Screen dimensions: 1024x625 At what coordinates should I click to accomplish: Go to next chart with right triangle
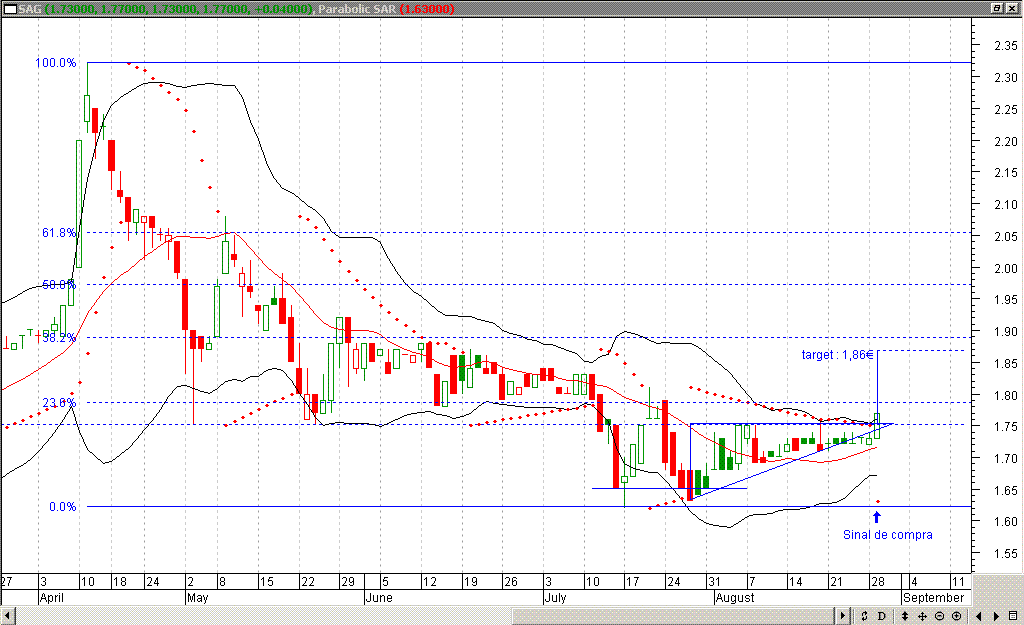[996, 616]
